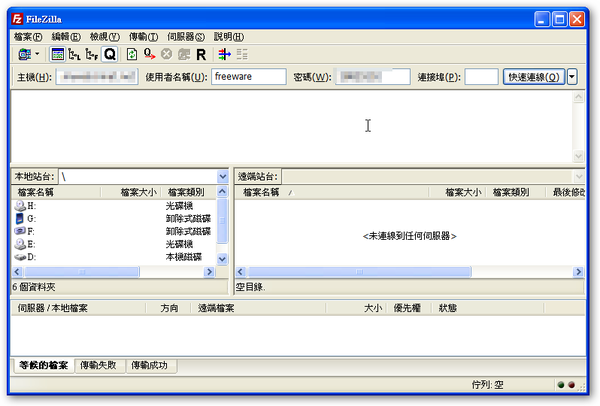The width and height of the screenshot is (600, 406).
Task: Click the remote list scroll right arrow
Action: point(578,272)
